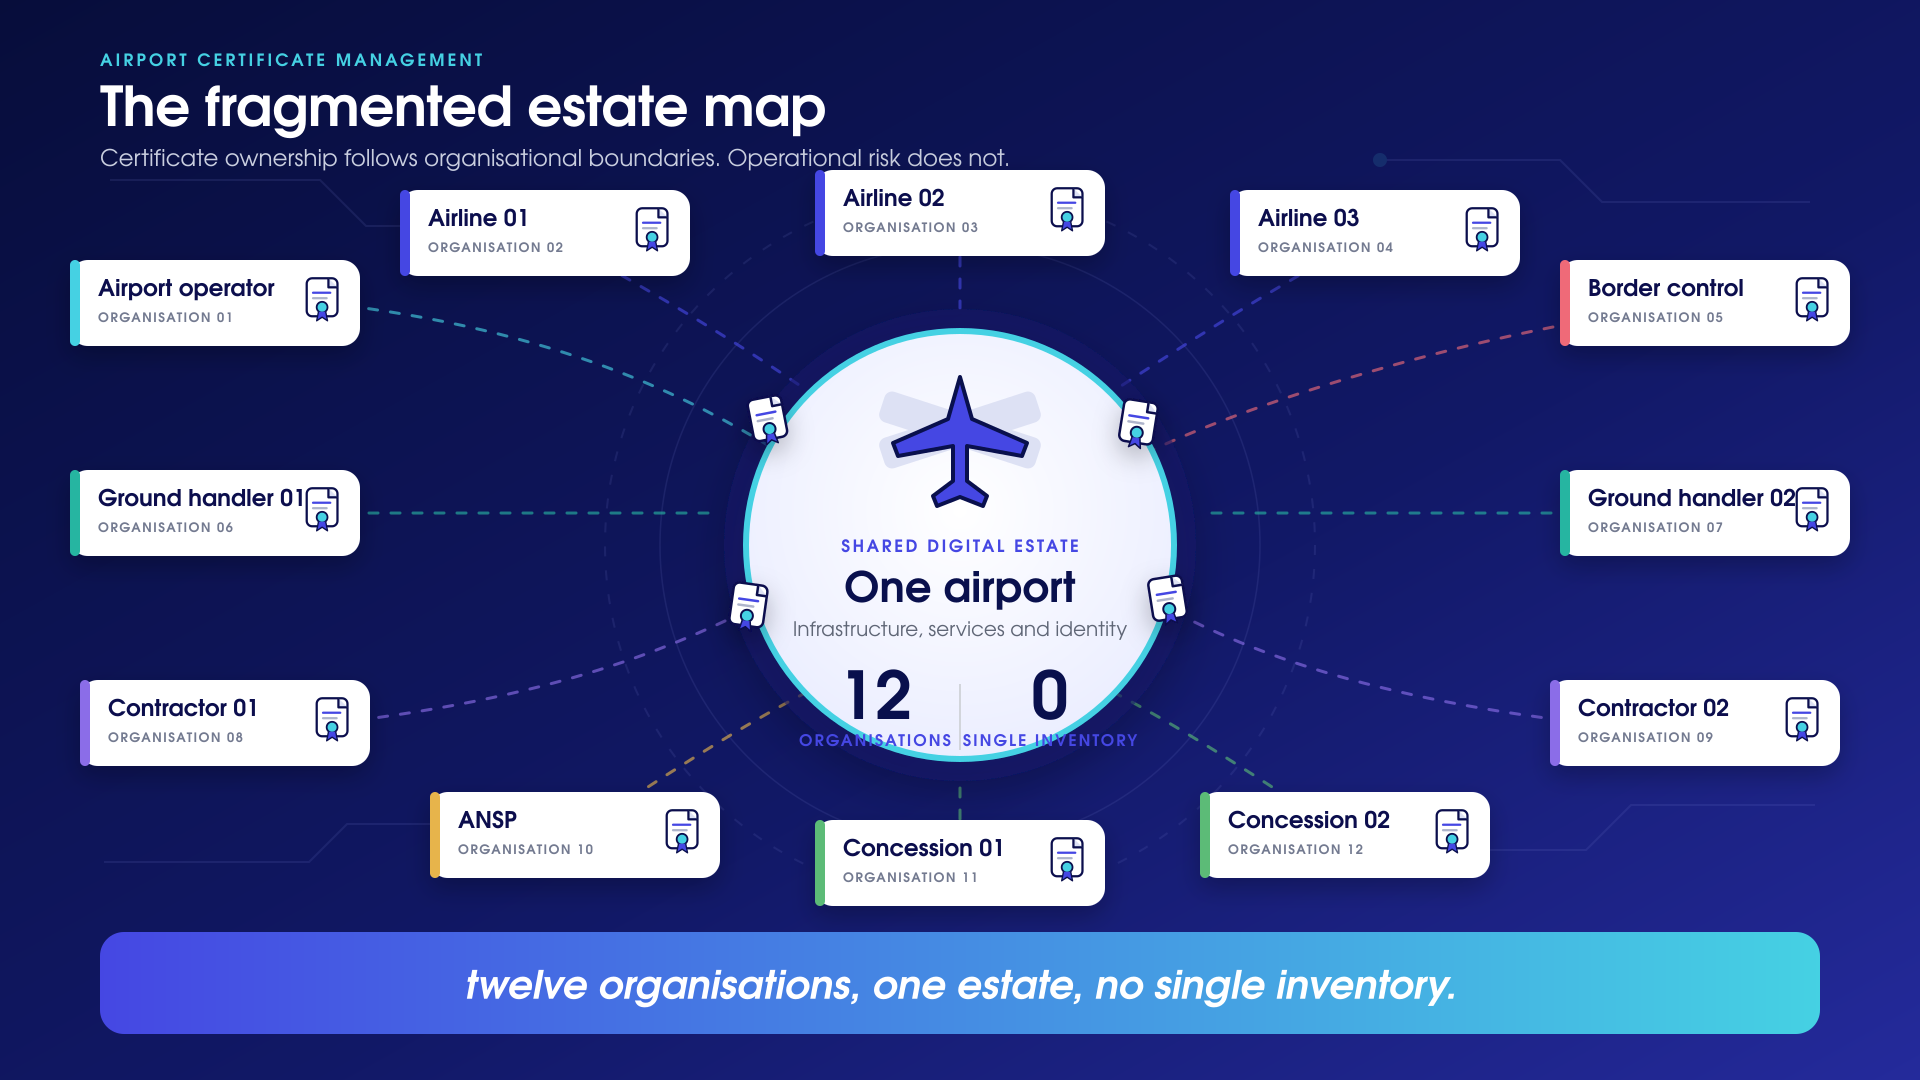Select the 'Border control' card title
This screenshot has height=1080, width=1920.
point(1666,288)
